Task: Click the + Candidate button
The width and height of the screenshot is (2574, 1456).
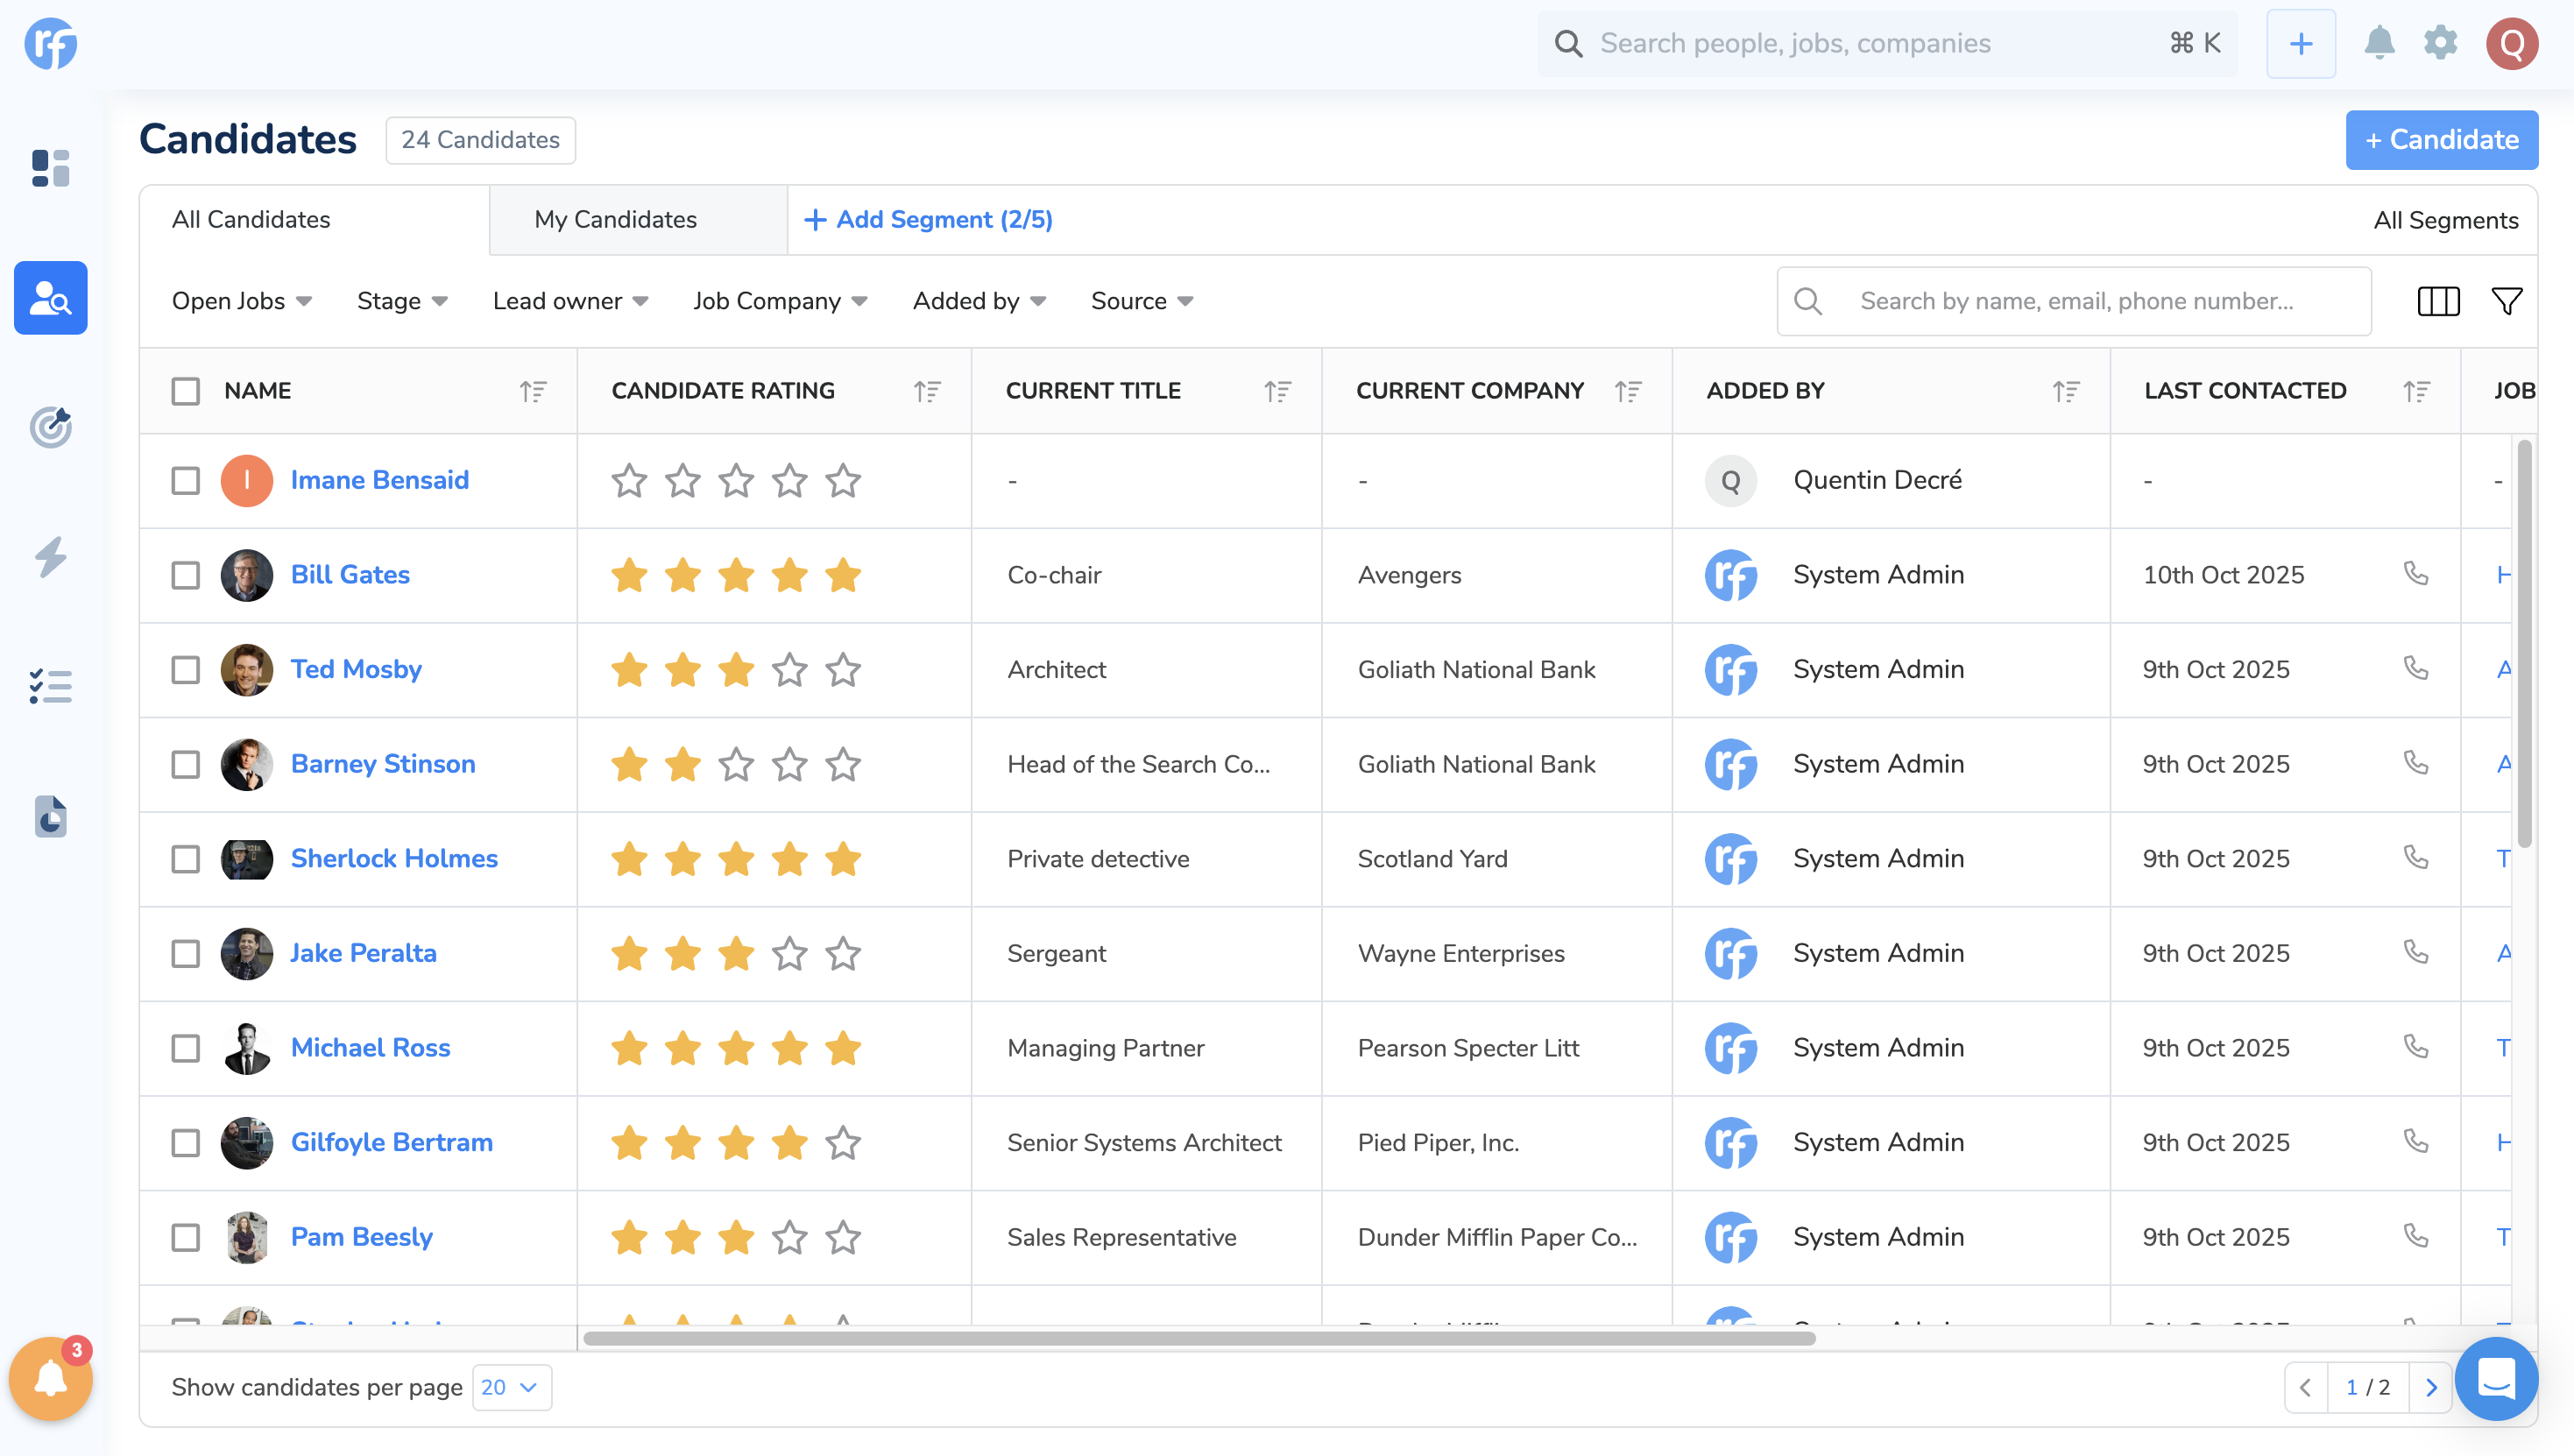Action: coord(2441,140)
